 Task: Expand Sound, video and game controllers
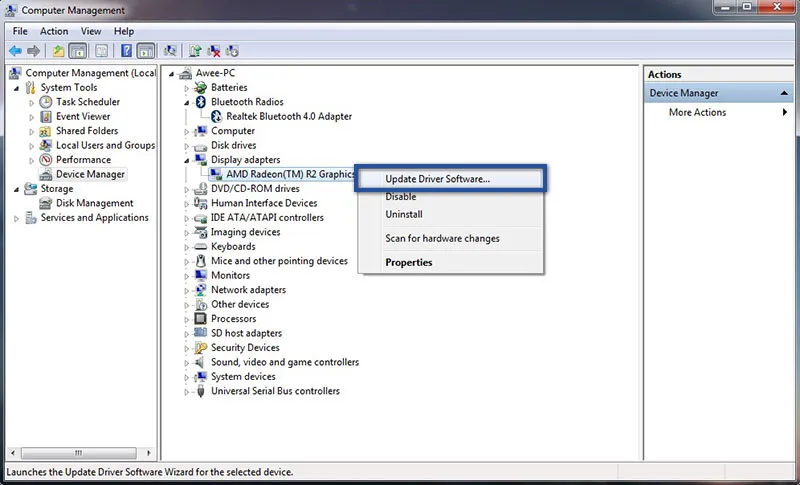(187, 362)
